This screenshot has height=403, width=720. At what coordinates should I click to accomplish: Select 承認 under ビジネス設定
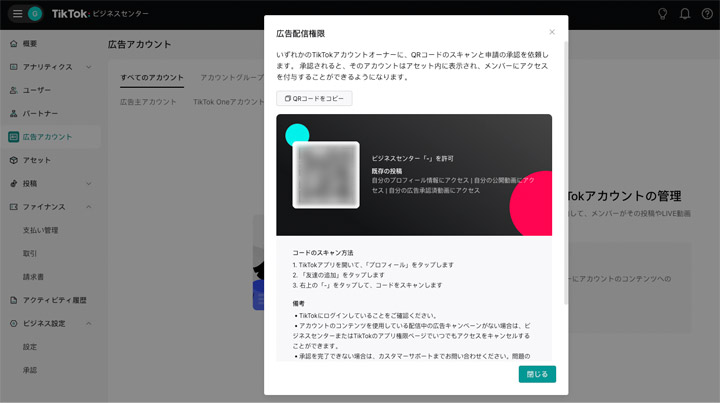point(30,370)
